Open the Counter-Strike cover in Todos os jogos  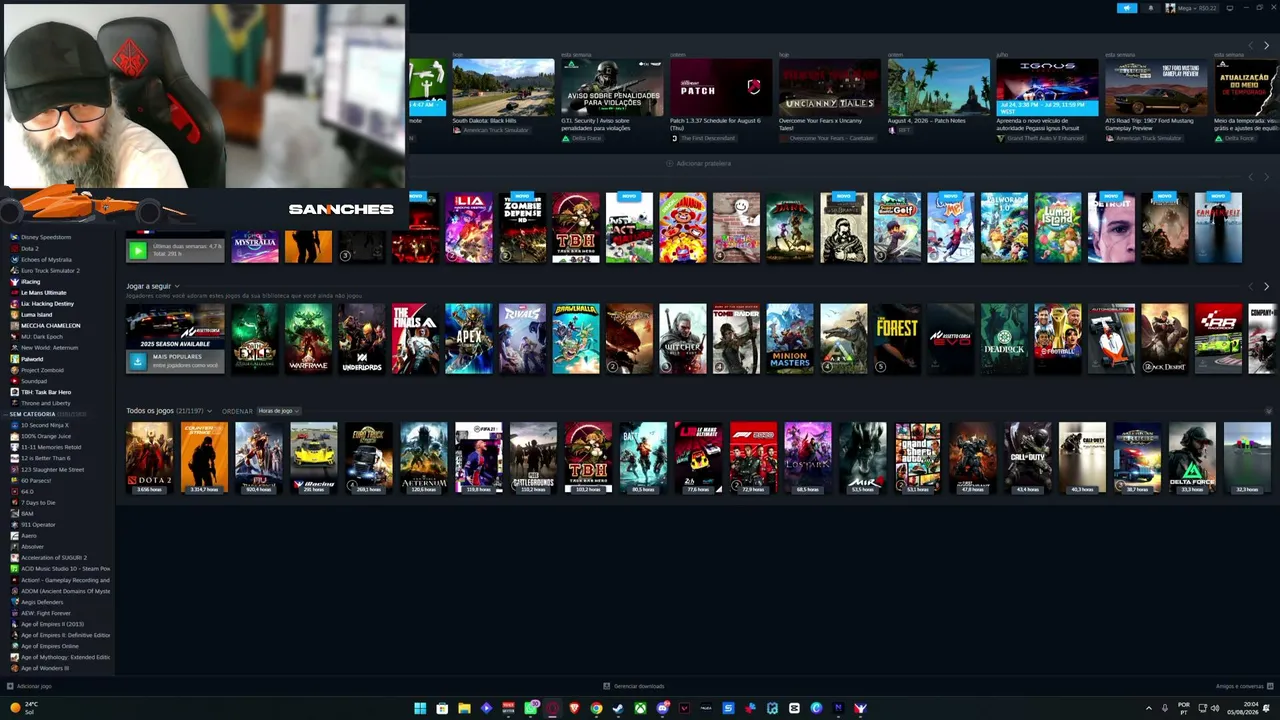(204, 458)
